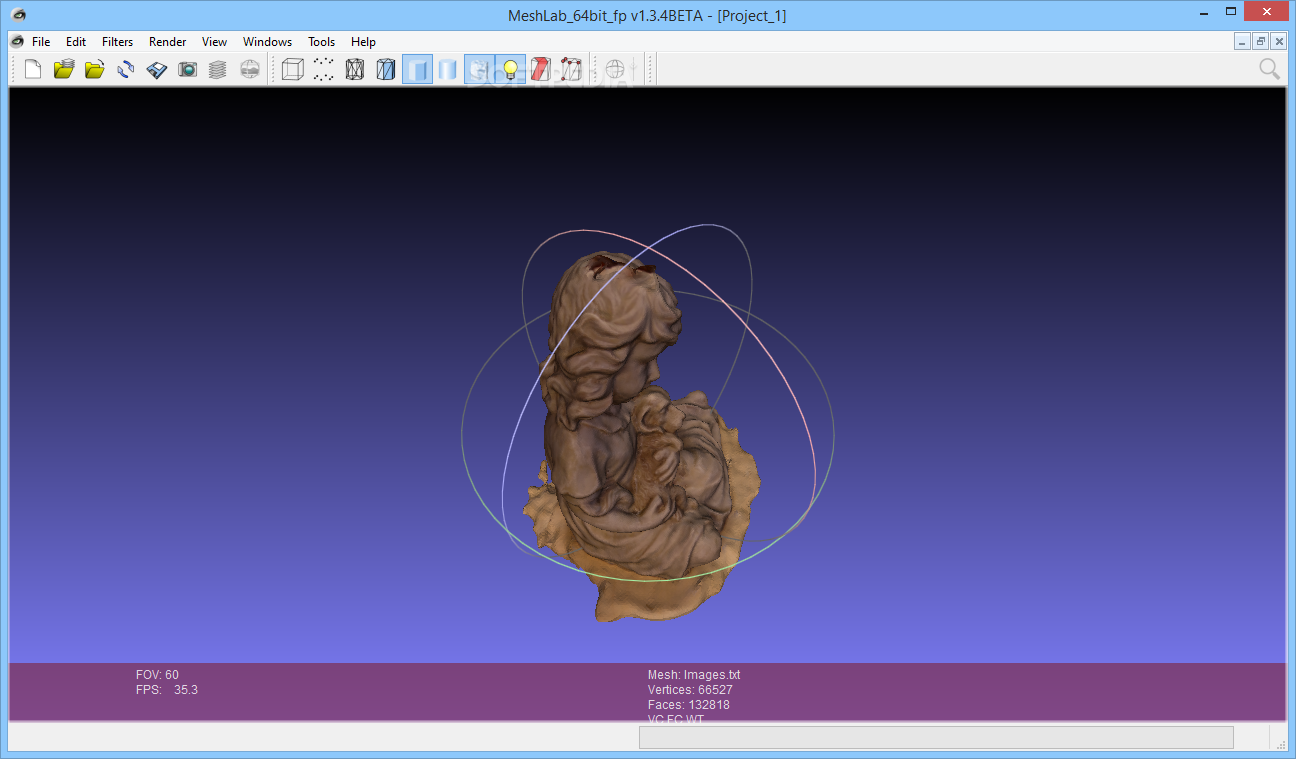1296x759 pixels.
Task: Toggle selected vertices rendering (red dots icon)
Action: click(571, 69)
